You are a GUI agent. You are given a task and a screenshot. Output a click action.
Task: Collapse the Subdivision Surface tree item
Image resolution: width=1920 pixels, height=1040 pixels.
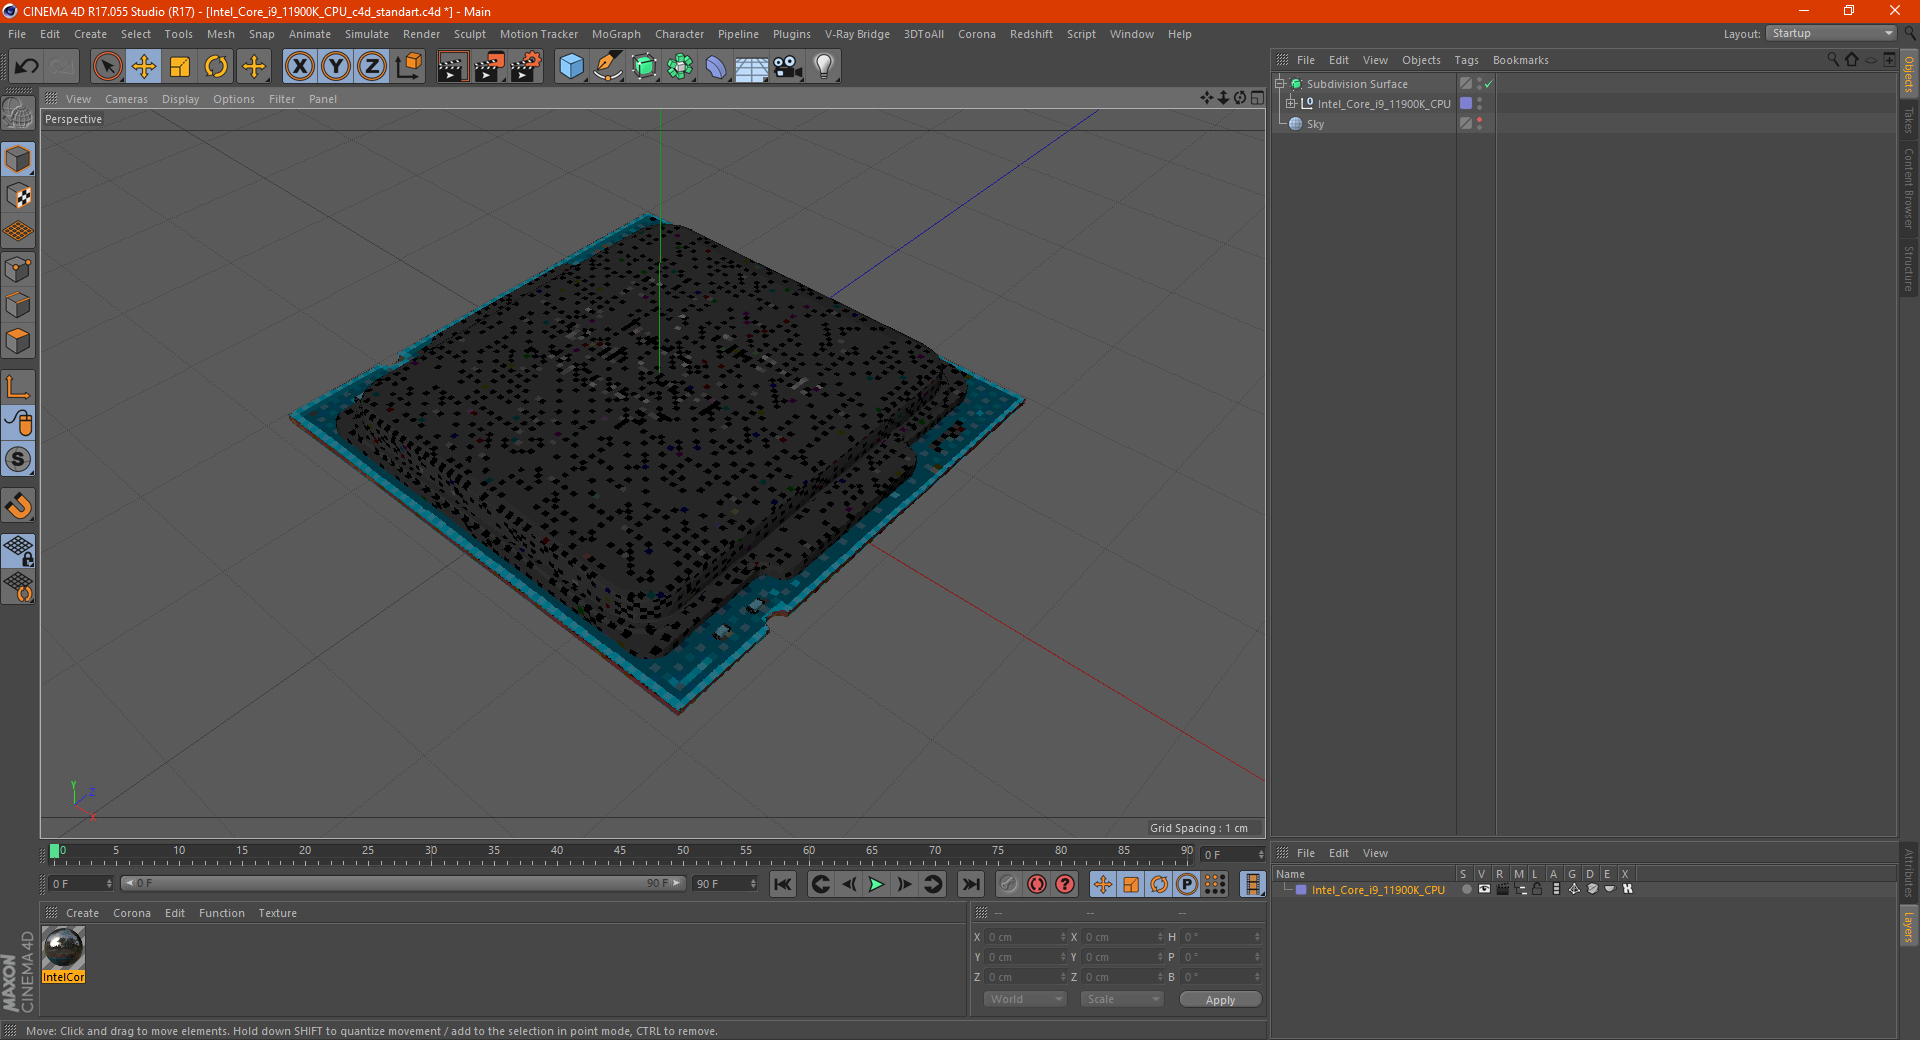click(x=1280, y=84)
